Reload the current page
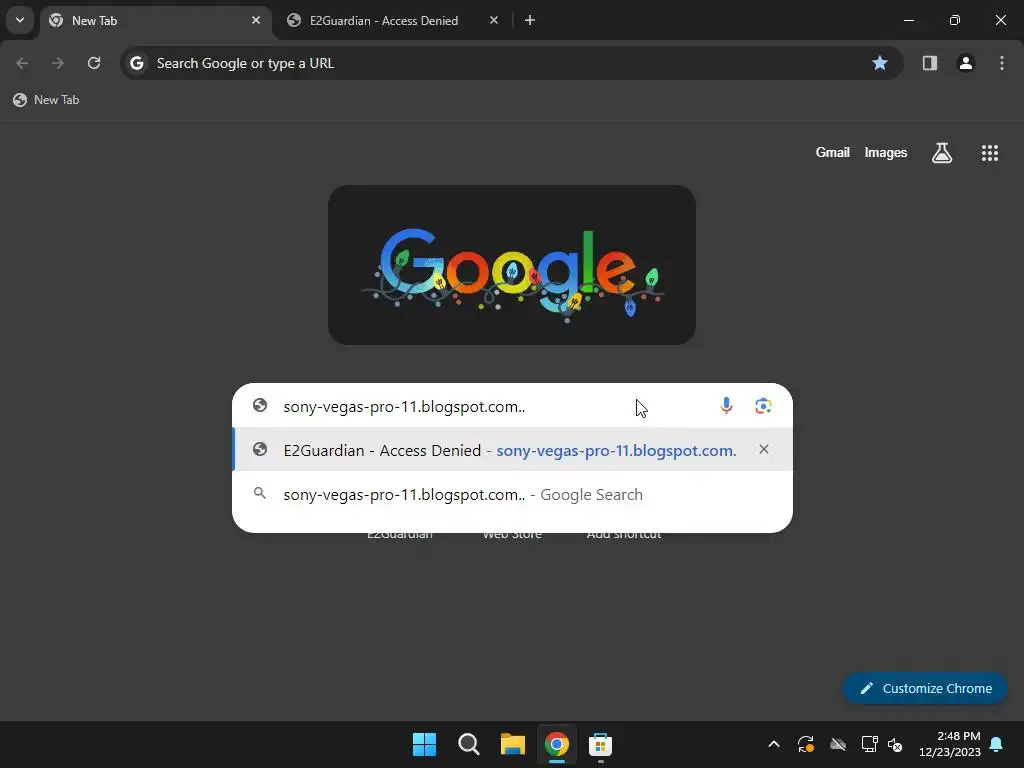1024x768 pixels. click(x=94, y=63)
